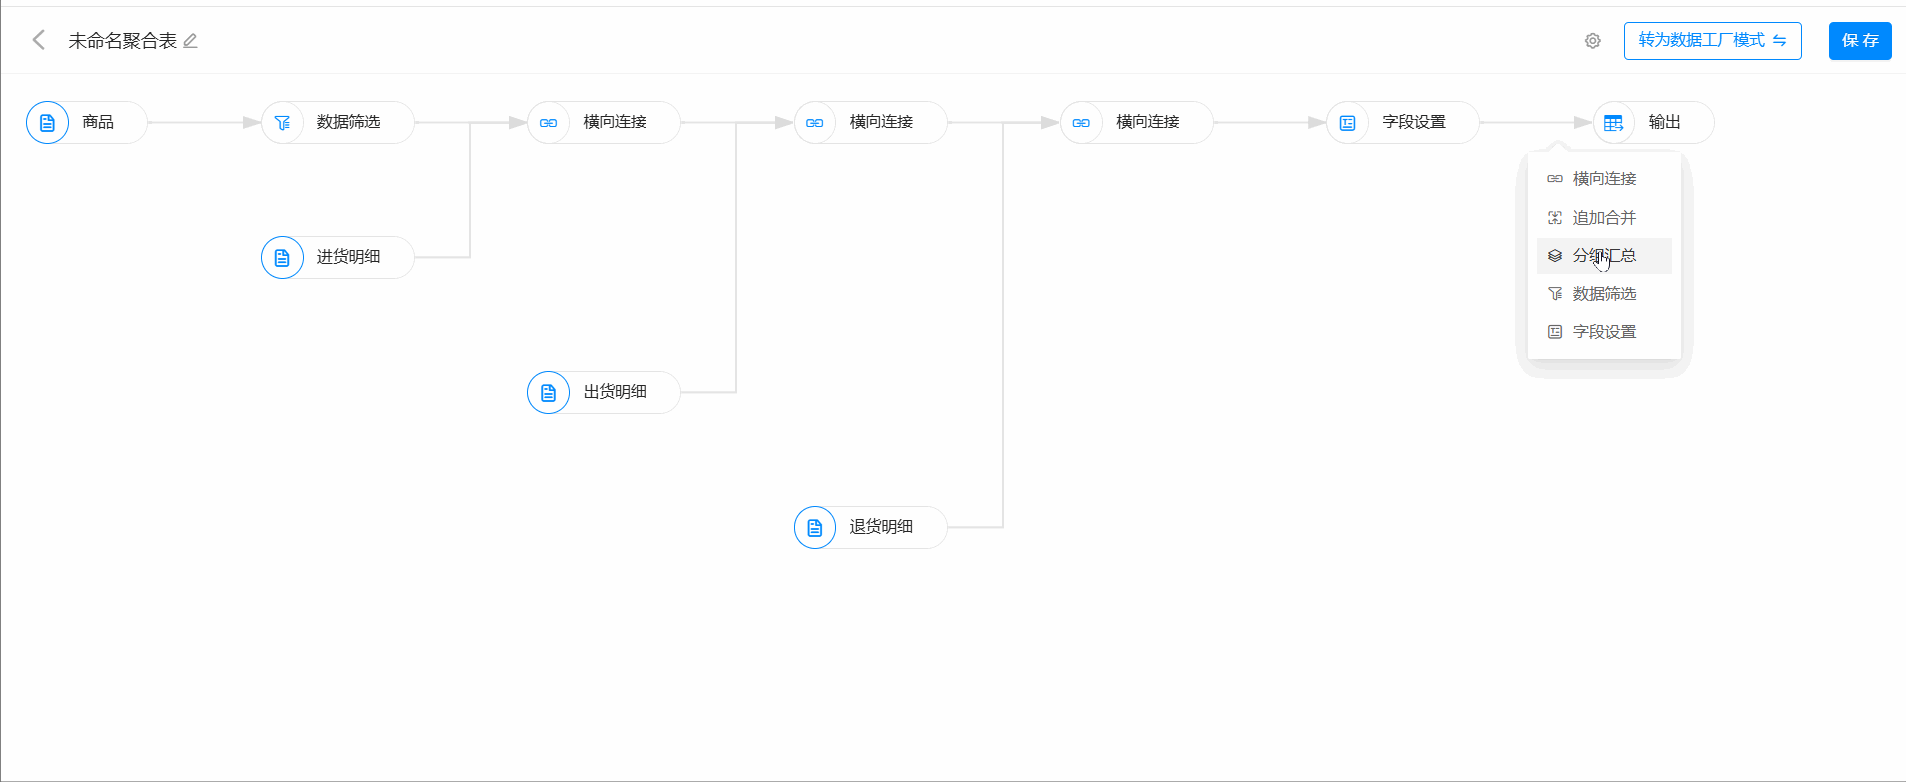Viewport: 1906px width, 782px height.
Task: Choose 横向连接 from the popup menu
Action: coord(1604,179)
